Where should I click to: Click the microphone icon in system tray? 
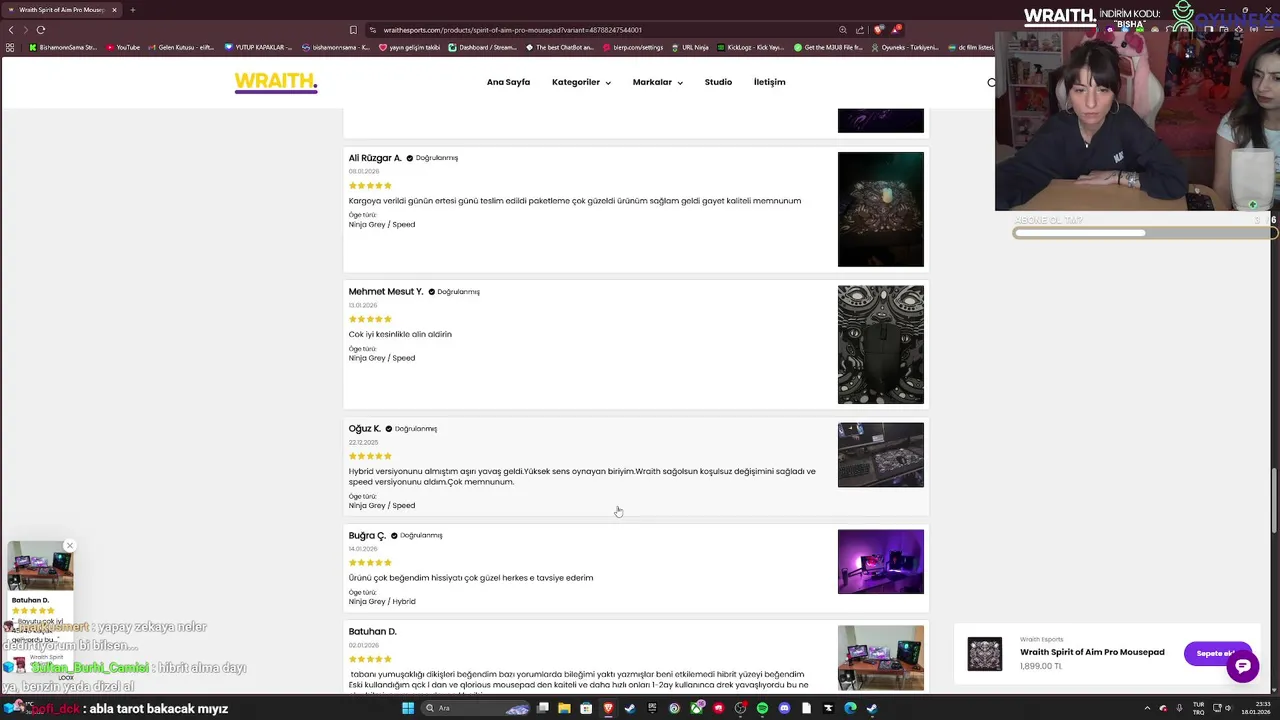(1179, 708)
